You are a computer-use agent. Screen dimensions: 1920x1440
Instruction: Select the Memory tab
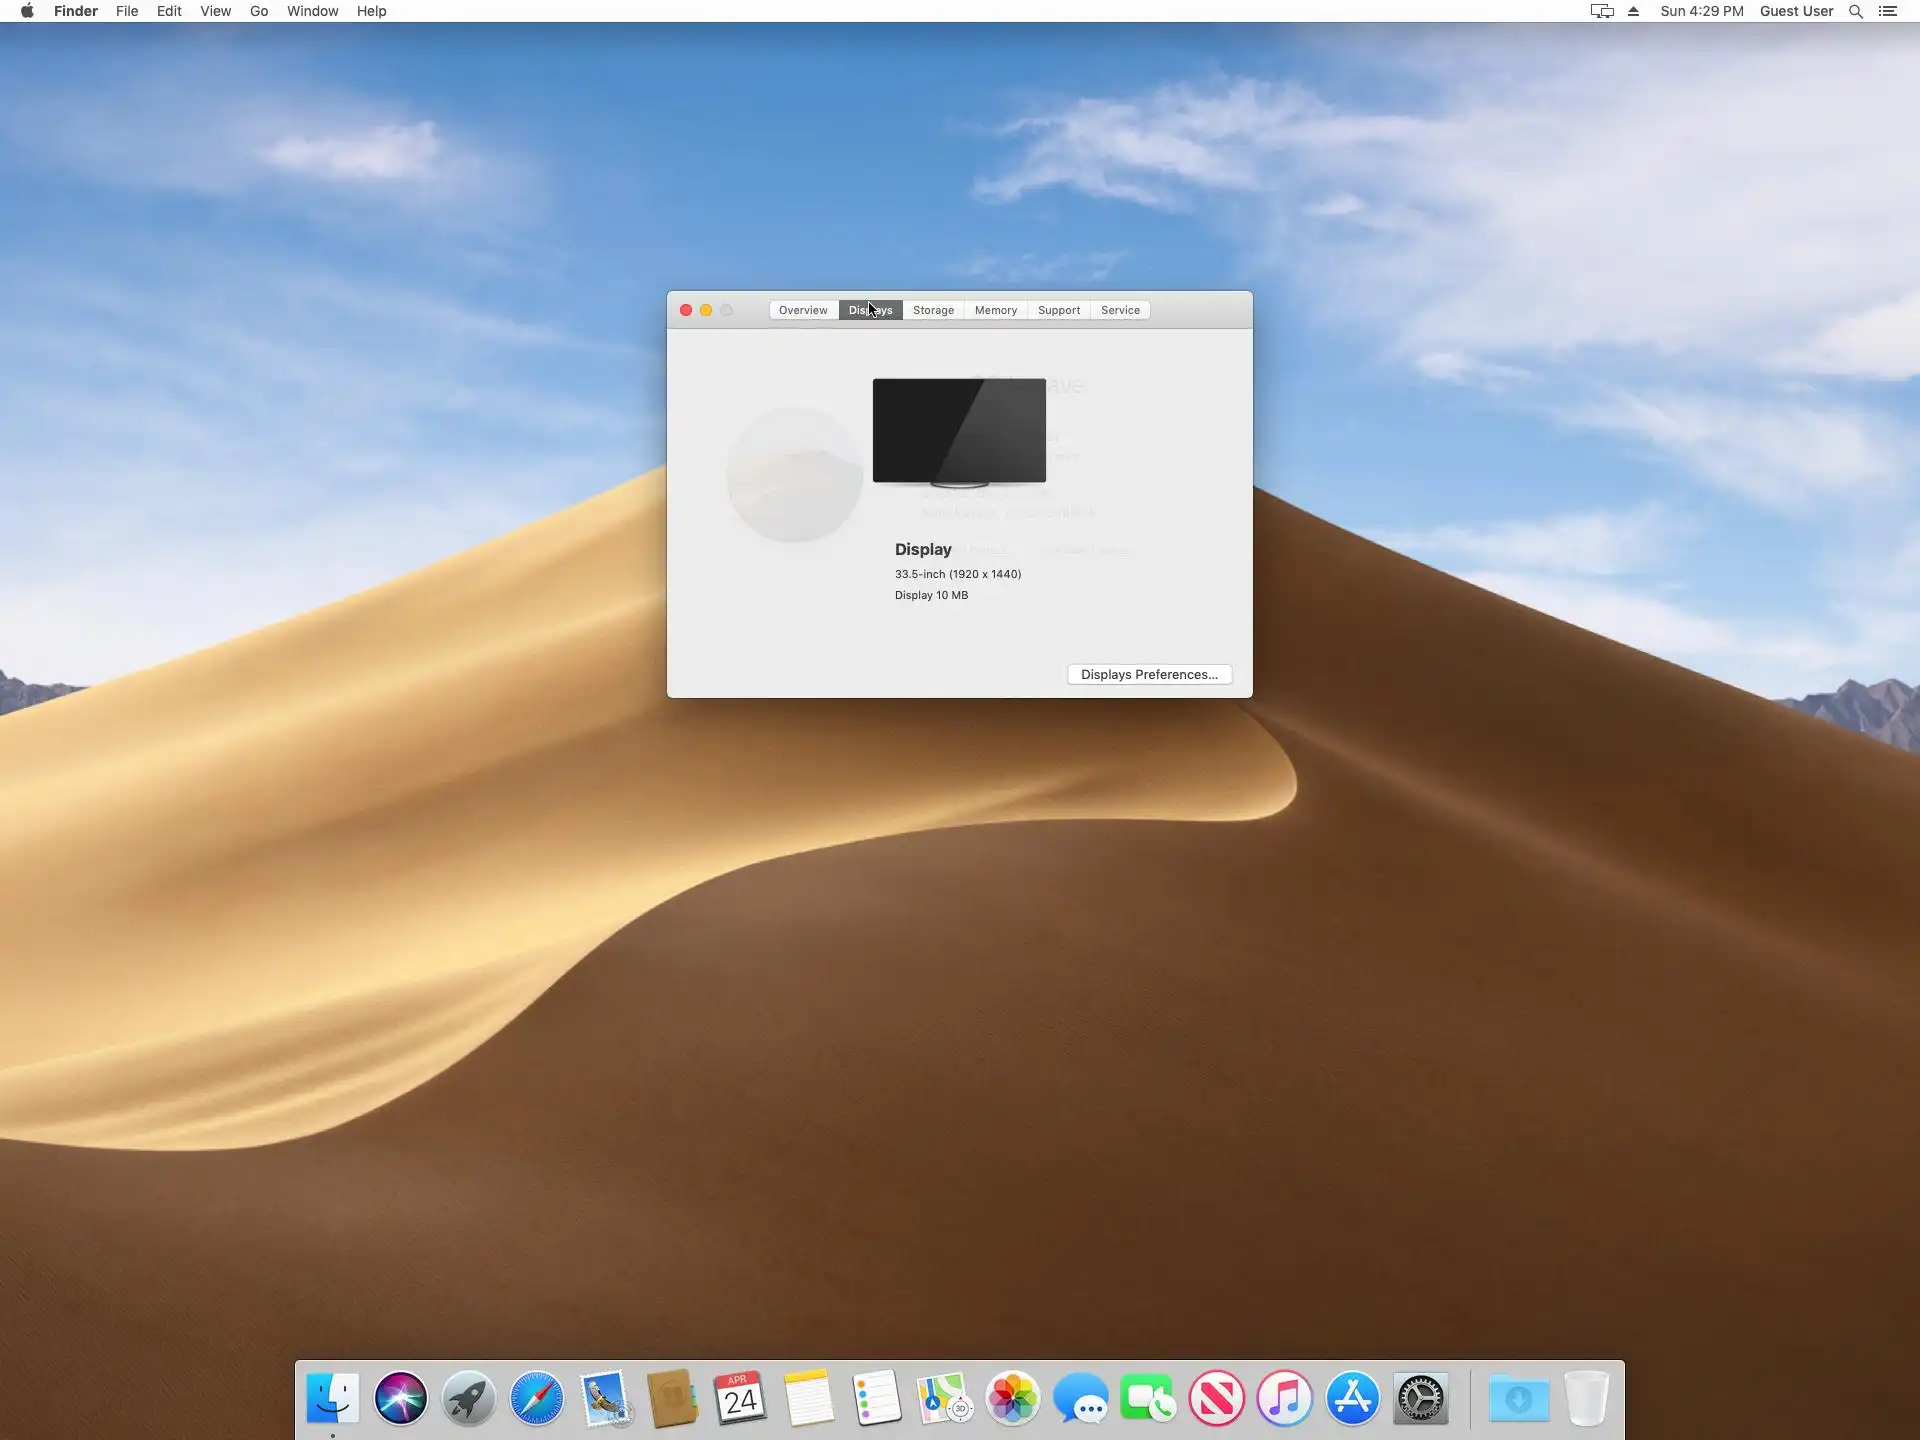click(995, 310)
